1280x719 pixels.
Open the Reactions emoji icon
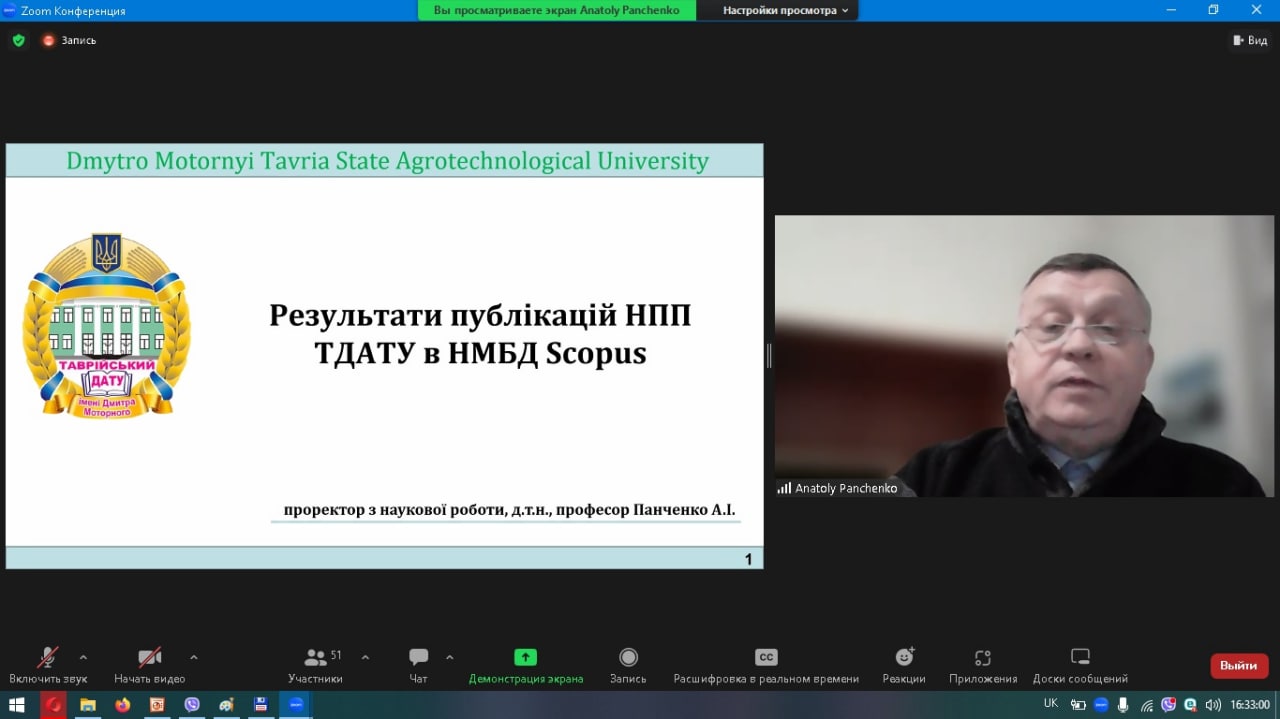[x=904, y=657]
